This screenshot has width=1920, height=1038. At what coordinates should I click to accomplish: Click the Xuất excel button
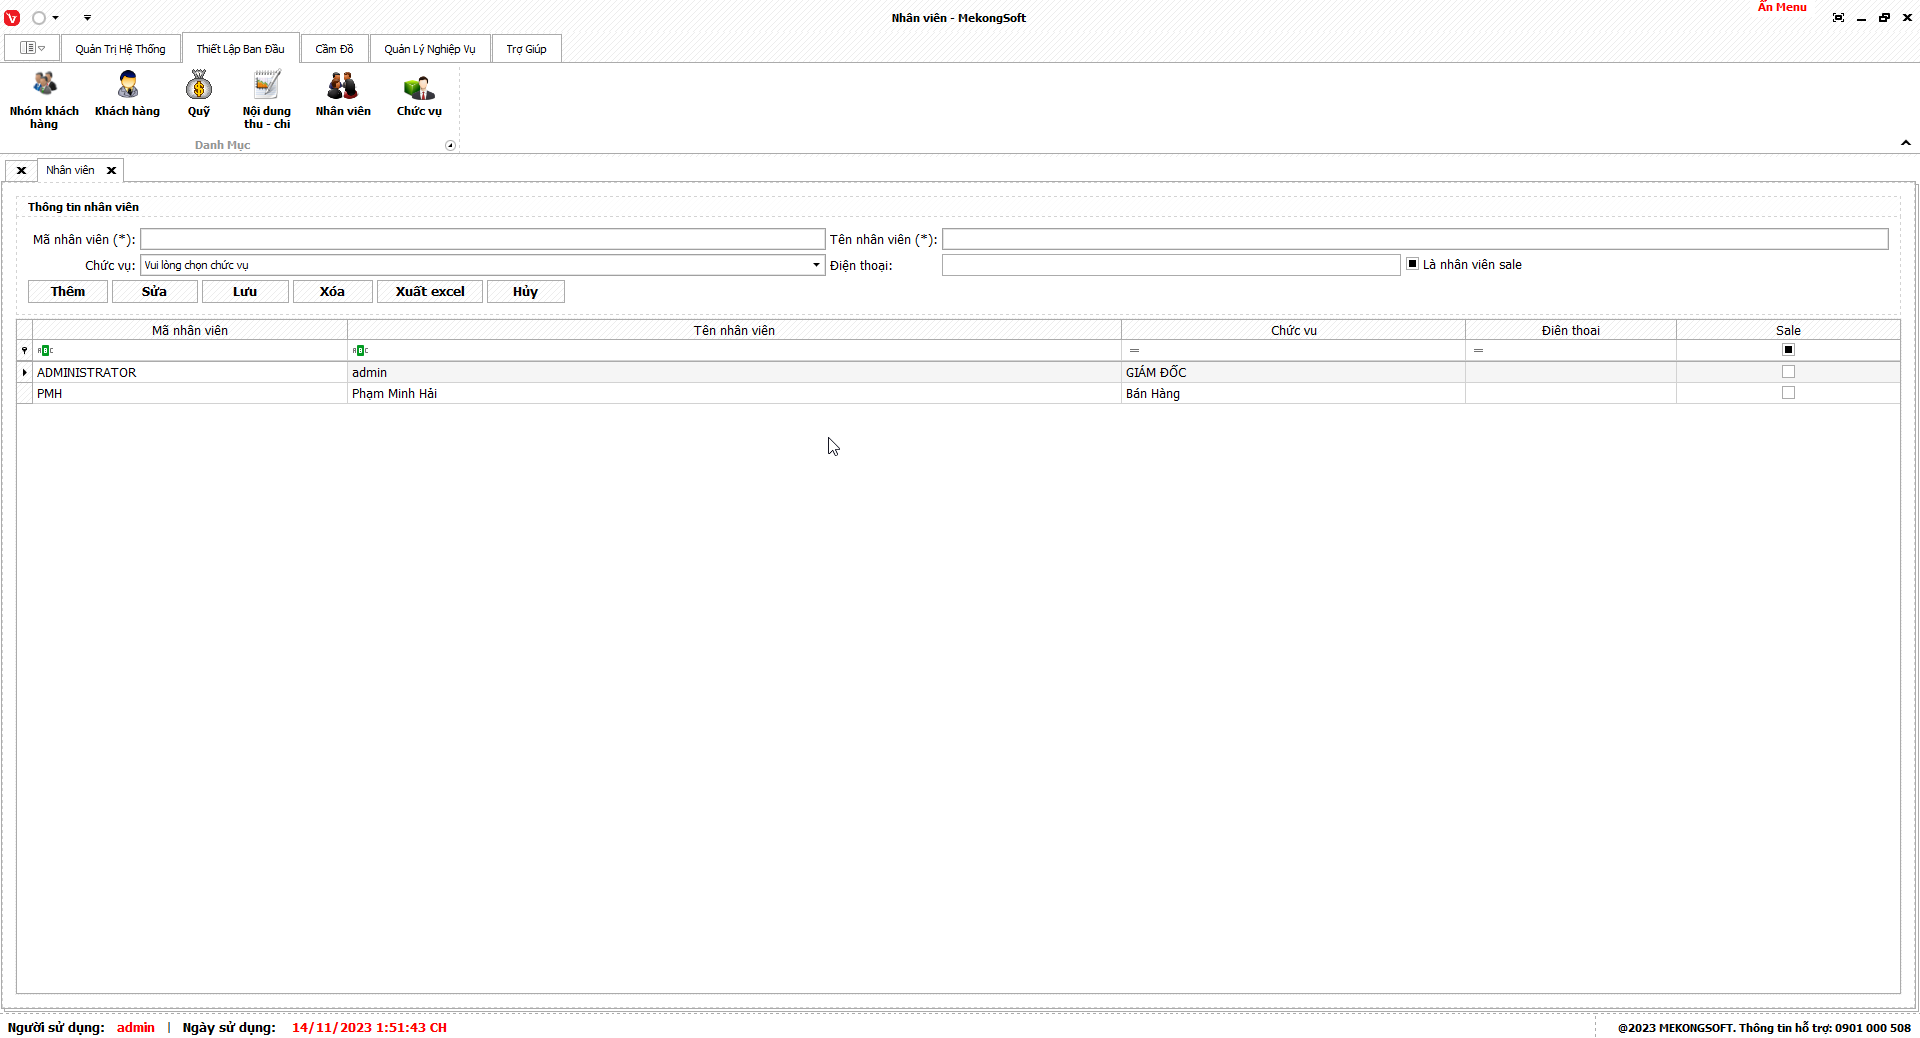coord(430,292)
